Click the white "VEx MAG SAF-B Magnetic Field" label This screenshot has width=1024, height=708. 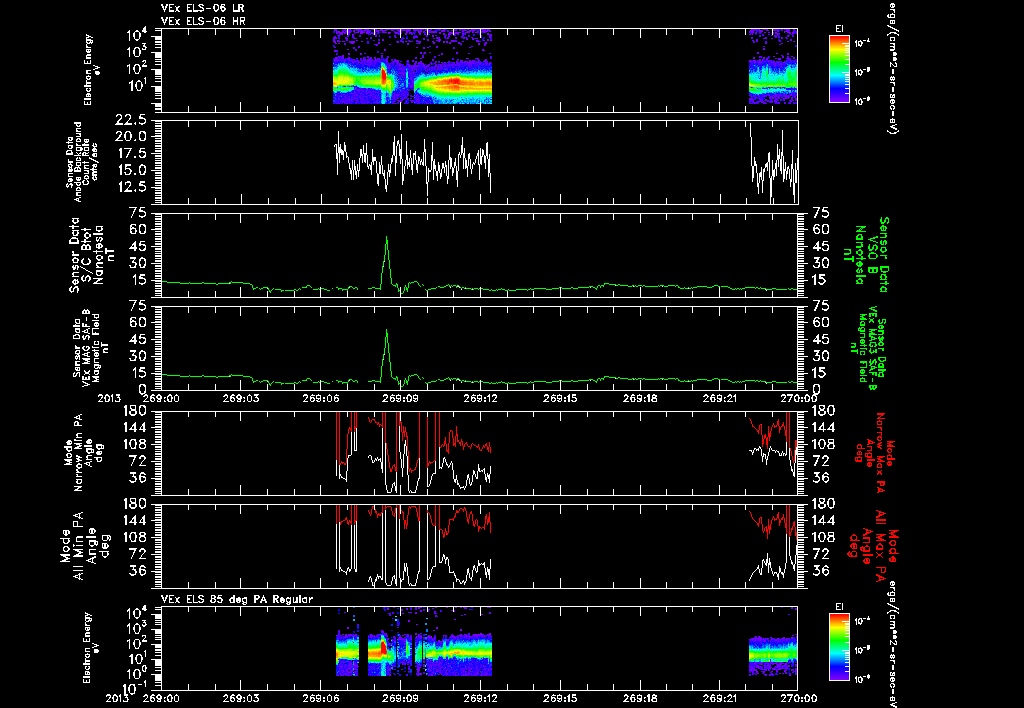click(91, 347)
